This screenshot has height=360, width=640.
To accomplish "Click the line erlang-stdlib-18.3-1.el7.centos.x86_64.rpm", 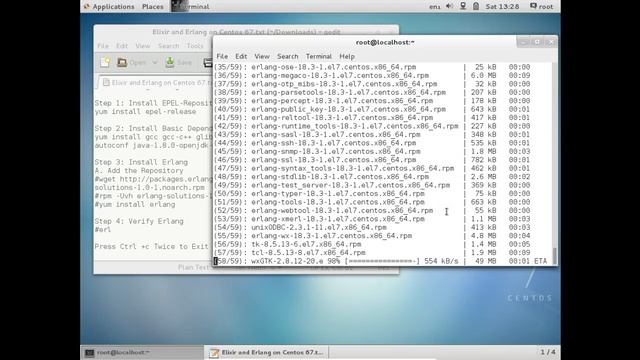I will (x=340, y=177).
